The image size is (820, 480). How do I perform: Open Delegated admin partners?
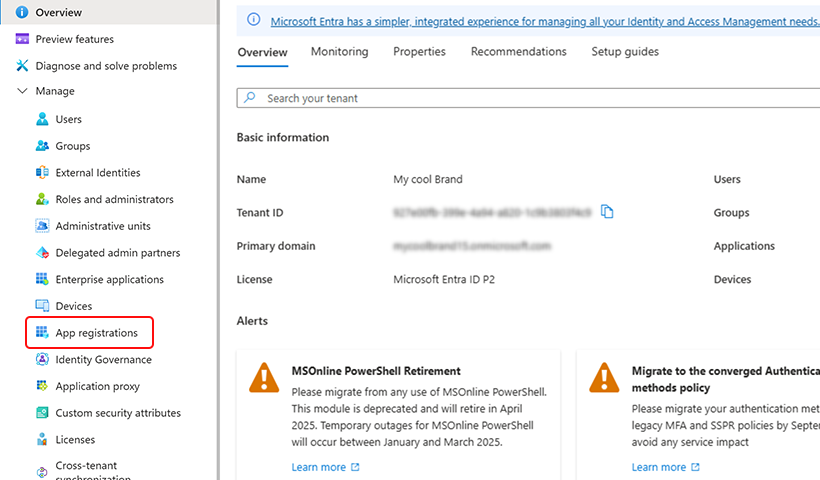click(118, 253)
